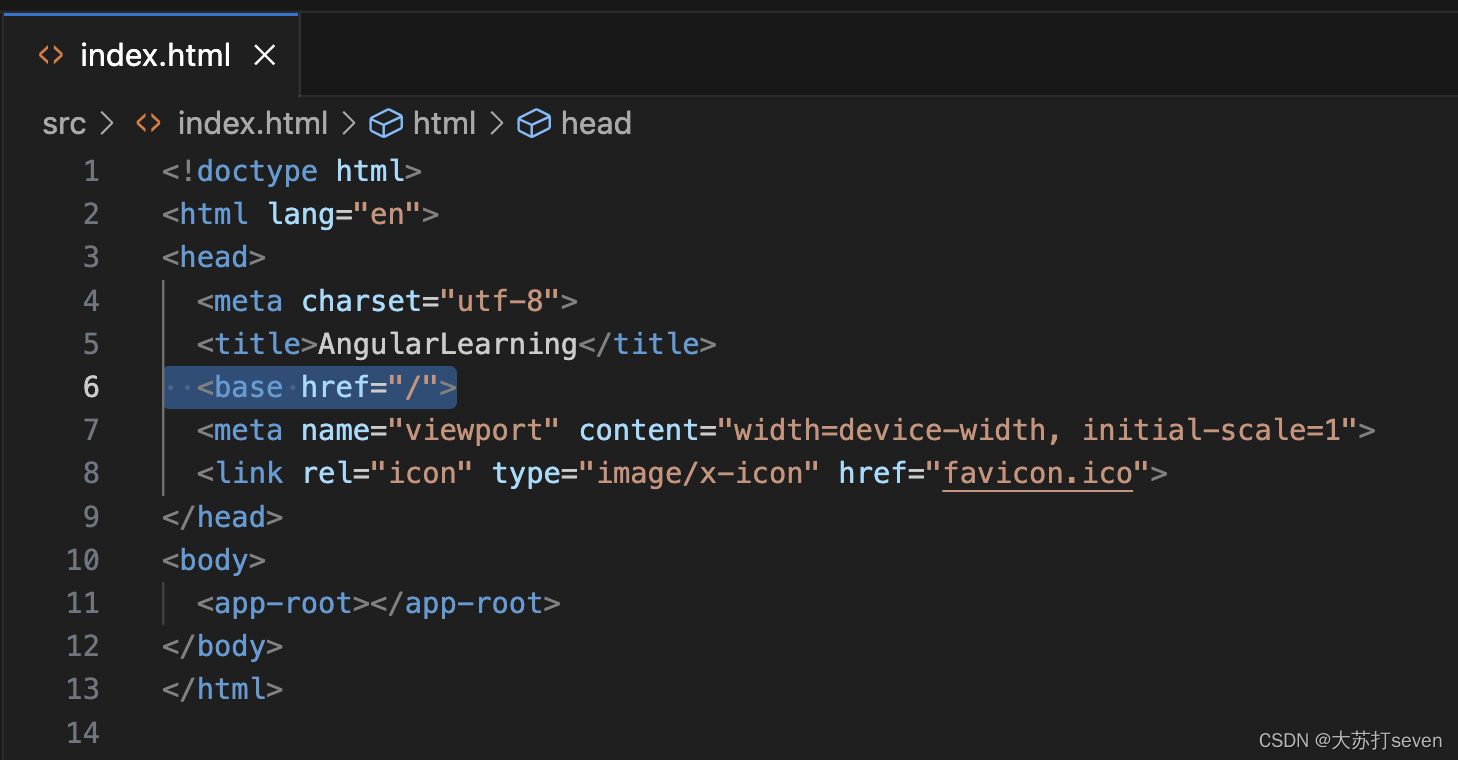Image resolution: width=1458 pixels, height=760 pixels.
Task: Click the opening head tag on line 3
Action: (x=214, y=257)
